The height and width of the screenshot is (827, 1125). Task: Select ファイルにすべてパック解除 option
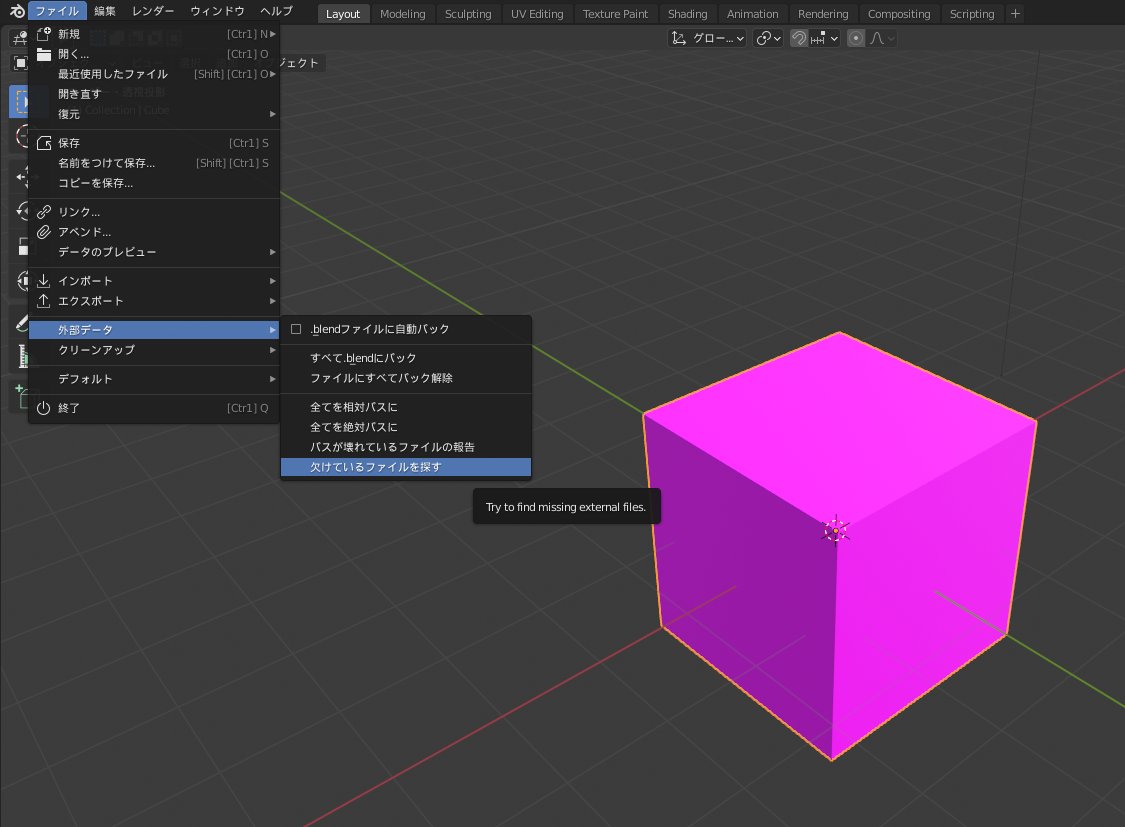click(x=406, y=378)
